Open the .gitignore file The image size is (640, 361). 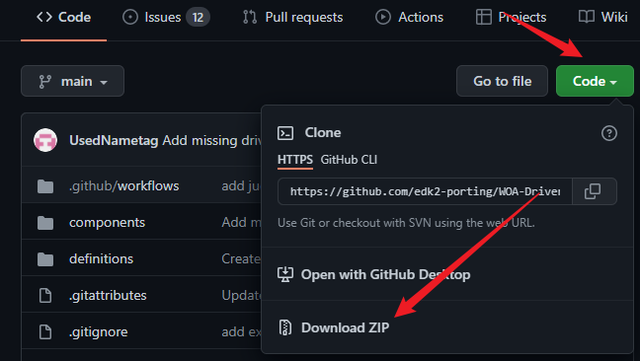[98, 332]
